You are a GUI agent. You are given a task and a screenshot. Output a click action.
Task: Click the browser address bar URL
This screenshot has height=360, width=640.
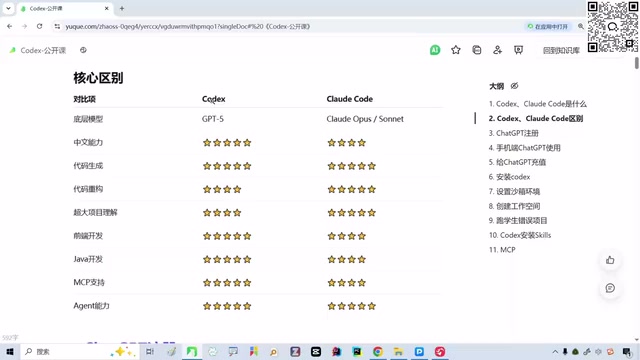(188, 27)
